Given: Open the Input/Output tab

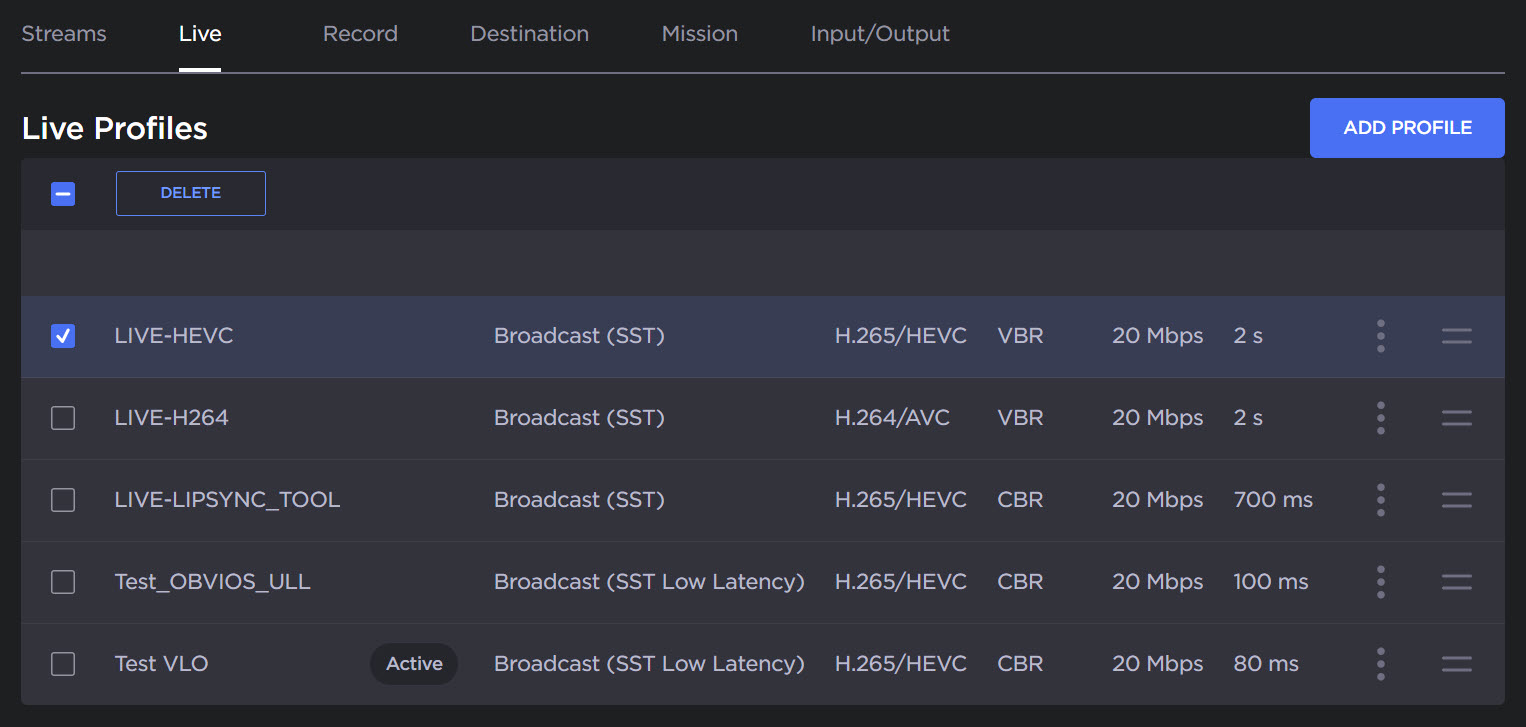Looking at the screenshot, I should [880, 34].
